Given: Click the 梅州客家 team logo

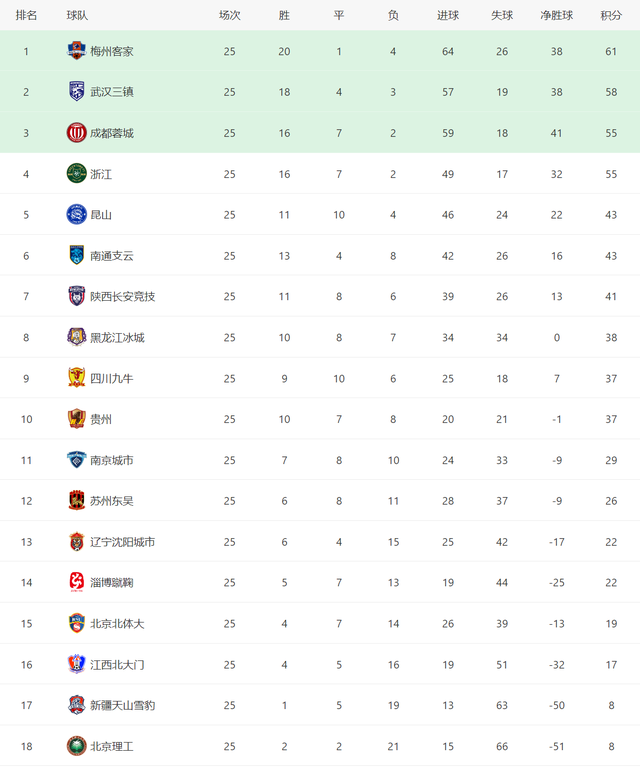Looking at the screenshot, I should pos(76,51).
